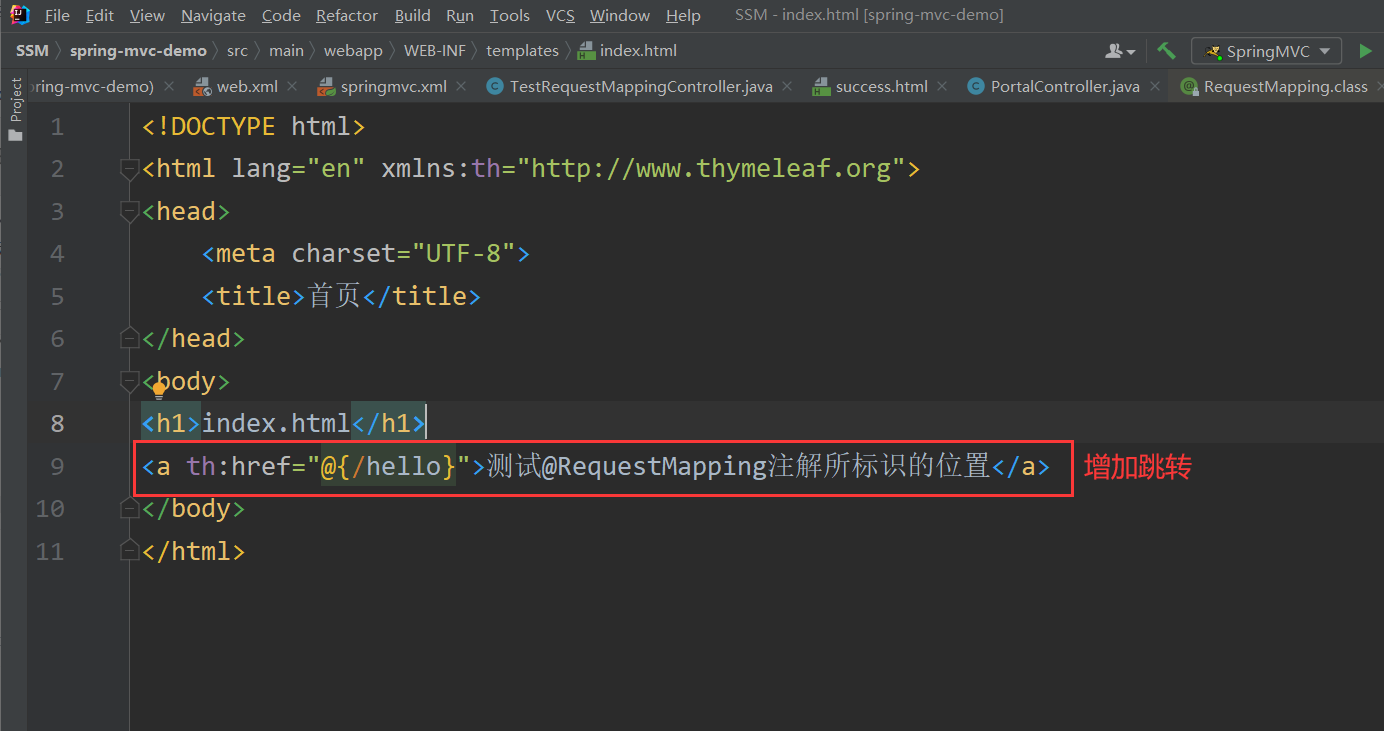Image resolution: width=1384 pixels, height=731 pixels.
Task: Click the IntelliJ IDEA logo icon
Action: pyautogui.click(x=19, y=15)
